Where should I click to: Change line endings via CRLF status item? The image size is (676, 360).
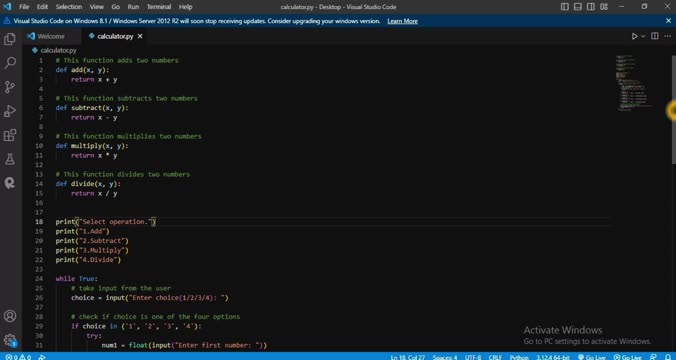tap(495, 357)
